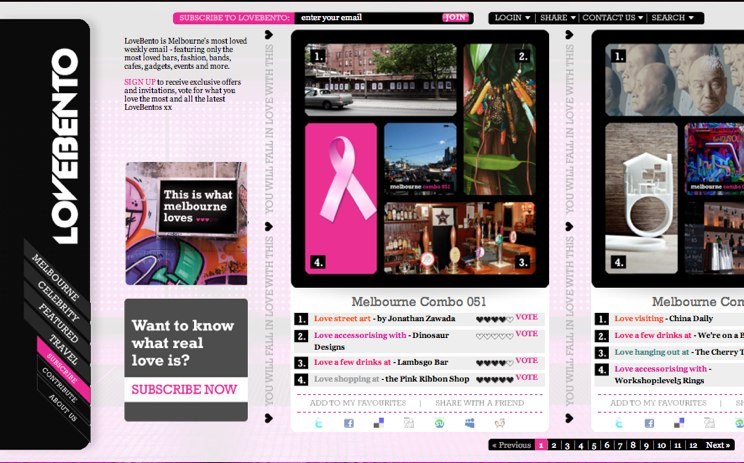Go to the Next page
744x463 pixels.
[717, 445]
